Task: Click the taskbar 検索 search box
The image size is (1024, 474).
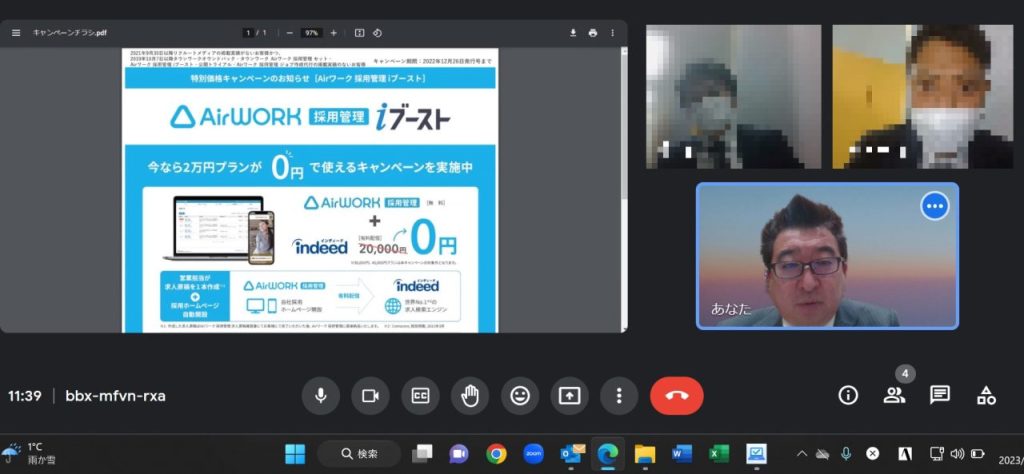Action: (x=359, y=454)
